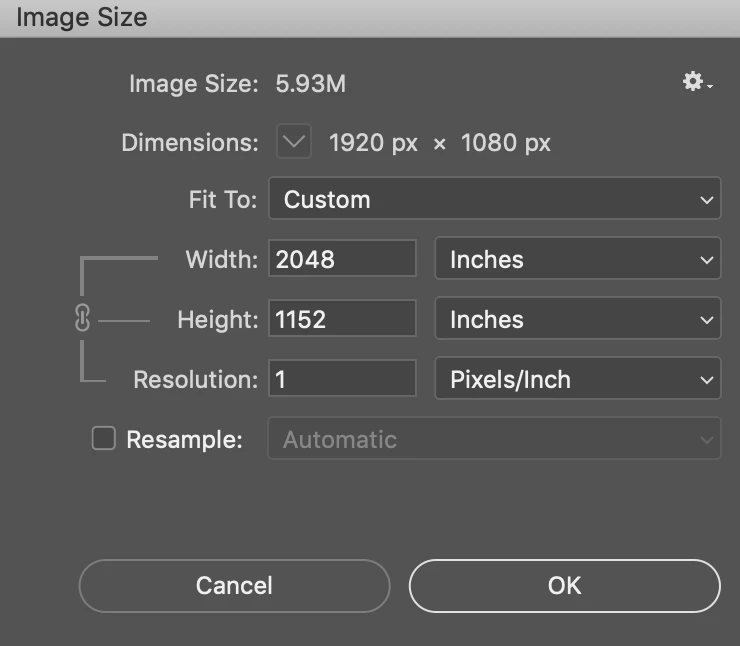740x646 pixels.
Task: Toggle the constrain proportions chain link
Action: 83,320
